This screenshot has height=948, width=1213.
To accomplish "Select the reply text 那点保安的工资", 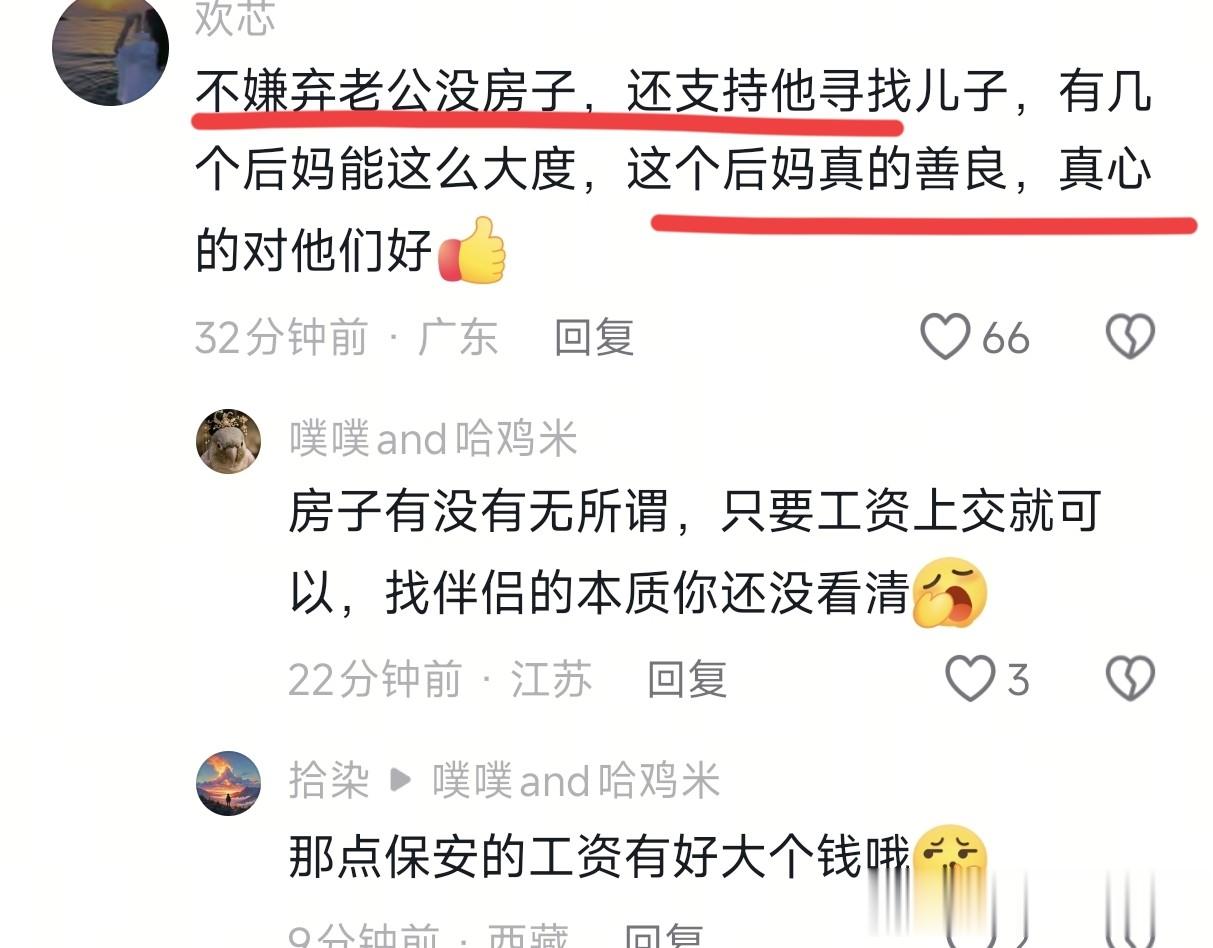I will click(600, 858).
